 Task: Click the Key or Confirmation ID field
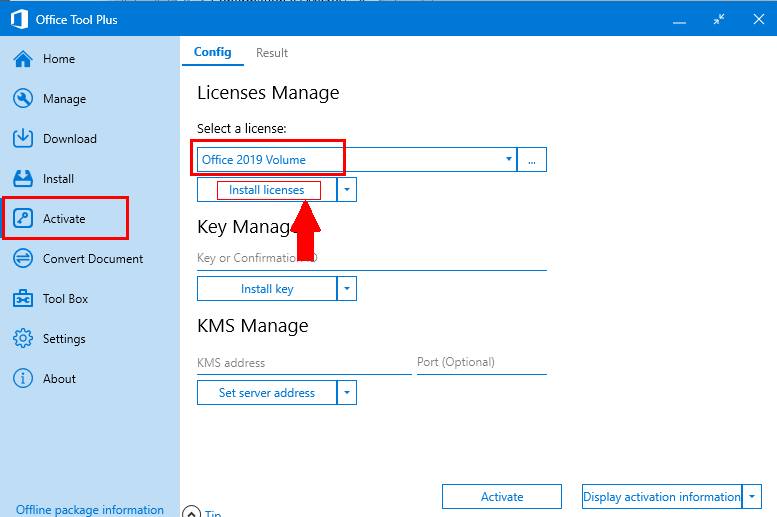[372, 258]
